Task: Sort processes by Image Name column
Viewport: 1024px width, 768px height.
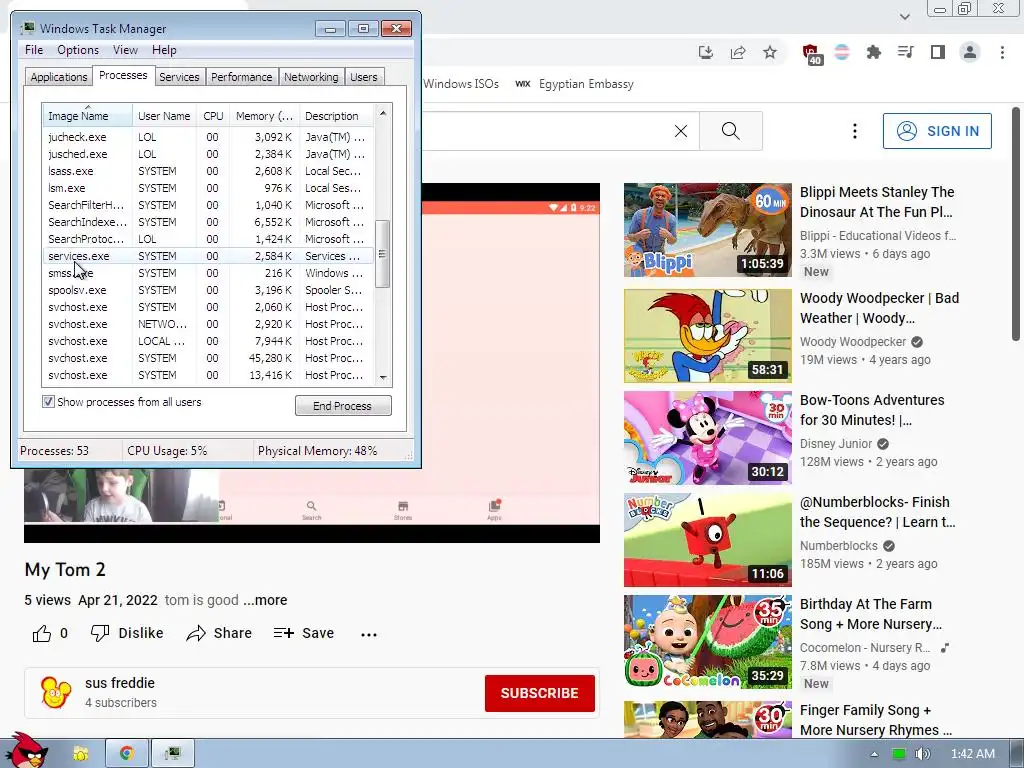Action: tap(87, 116)
